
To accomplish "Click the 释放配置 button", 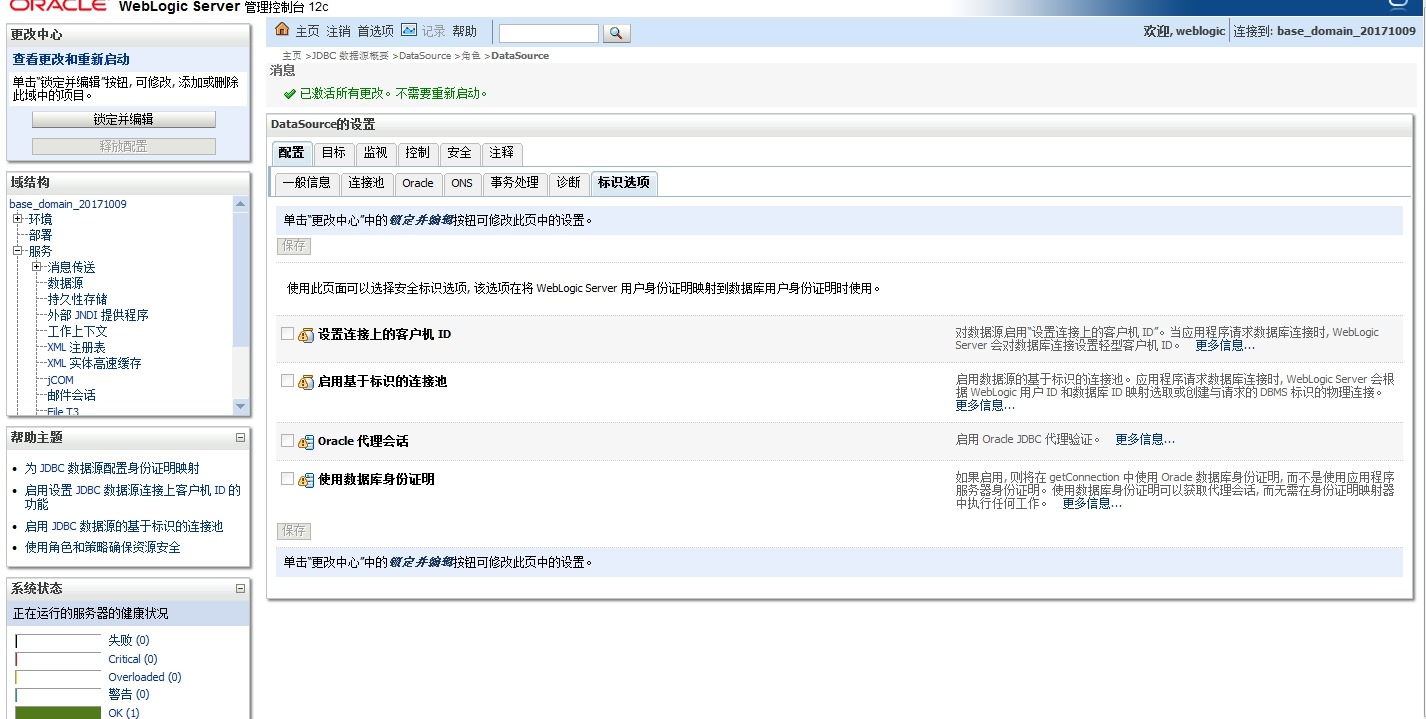I will pos(124,146).
